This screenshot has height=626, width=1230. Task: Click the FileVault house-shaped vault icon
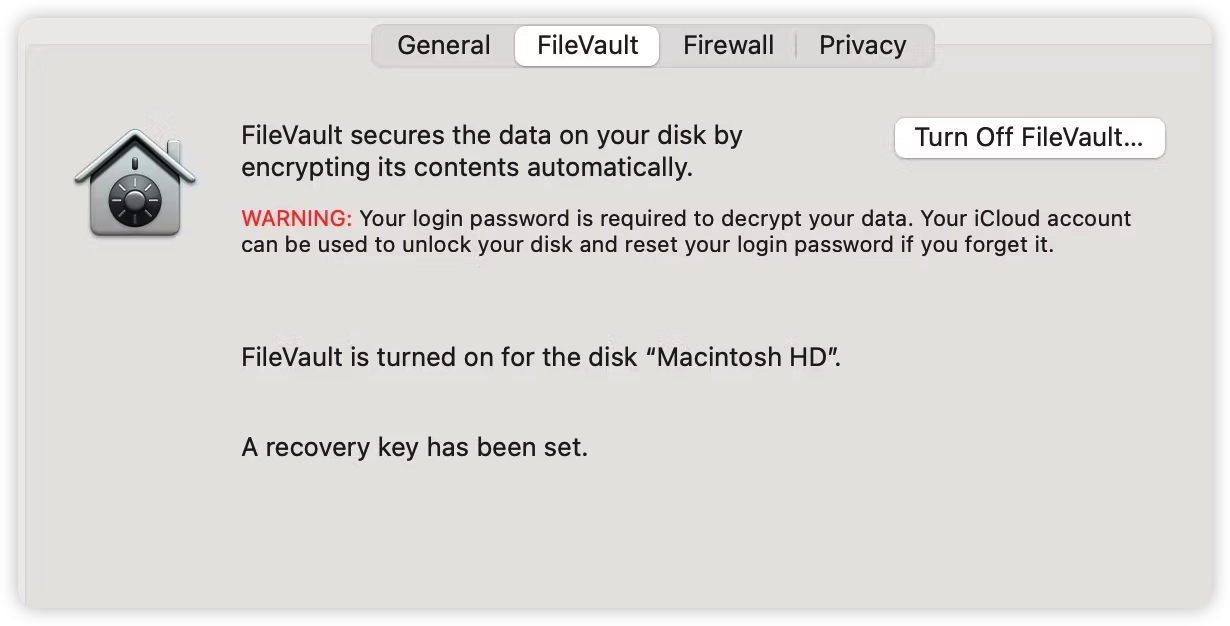click(x=134, y=183)
